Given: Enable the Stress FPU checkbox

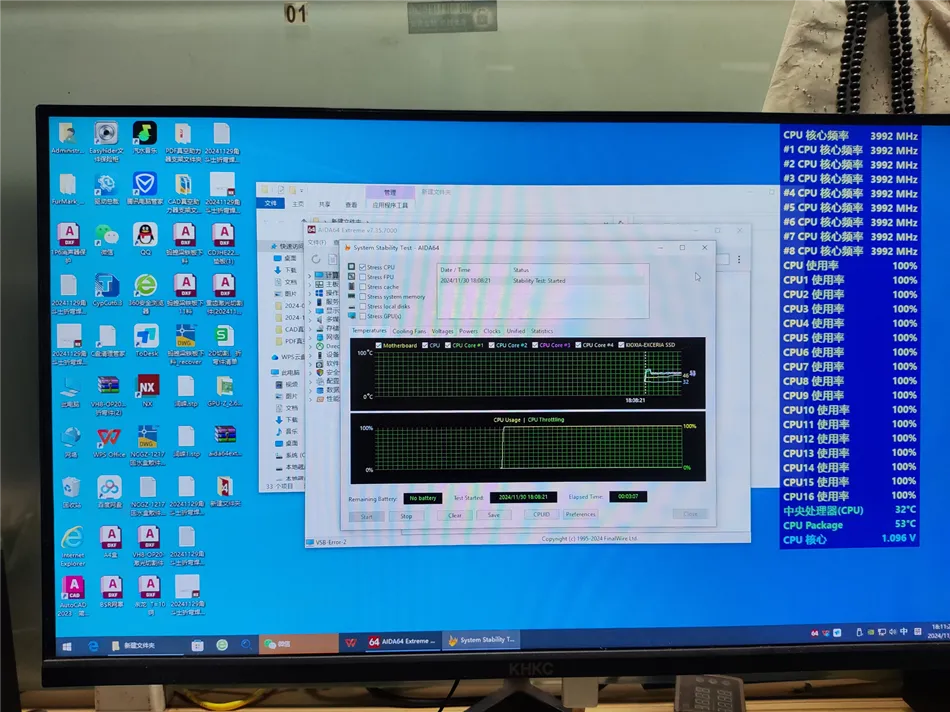Looking at the screenshot, I should 362,277.
